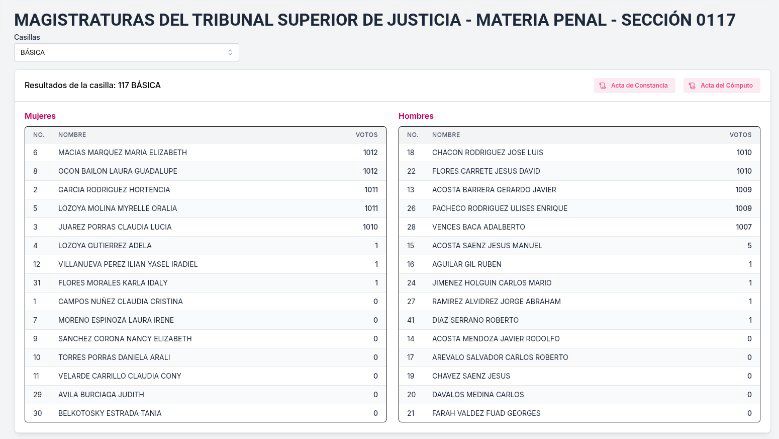This screenshot has width=779, height=439.
Task: Select row FLORES CARRETE JESUS DAVID
Action: pyautogui.click(x=579, y=171)
